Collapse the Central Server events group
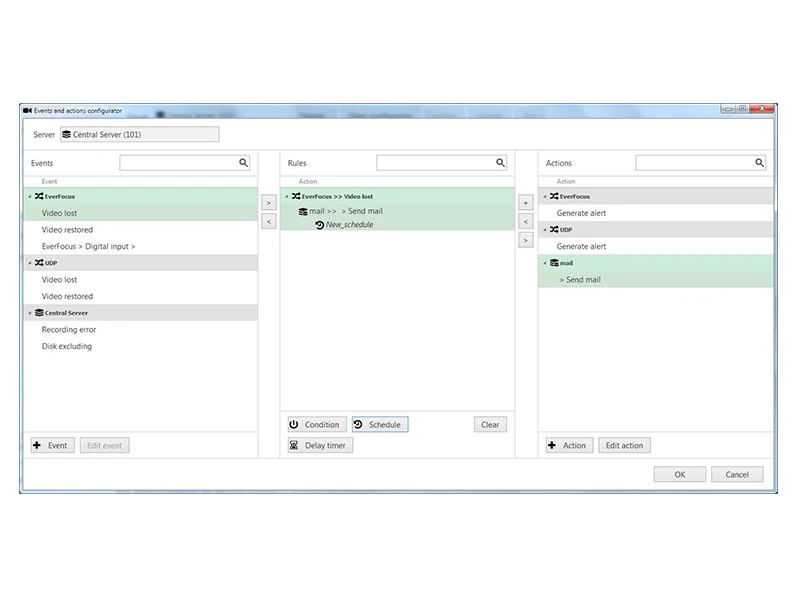This screenshot has height=600, width=800. point(30,313)
